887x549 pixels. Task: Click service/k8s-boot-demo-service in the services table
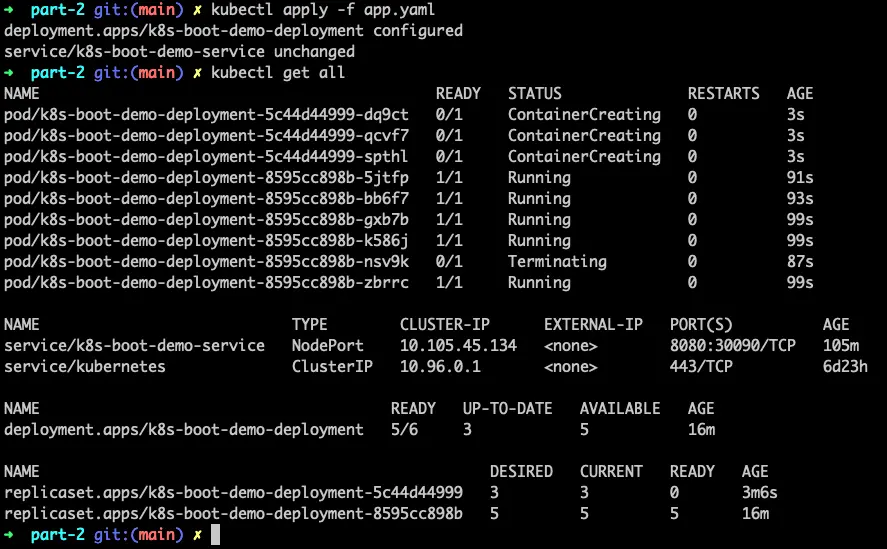(x=134, y=345)
